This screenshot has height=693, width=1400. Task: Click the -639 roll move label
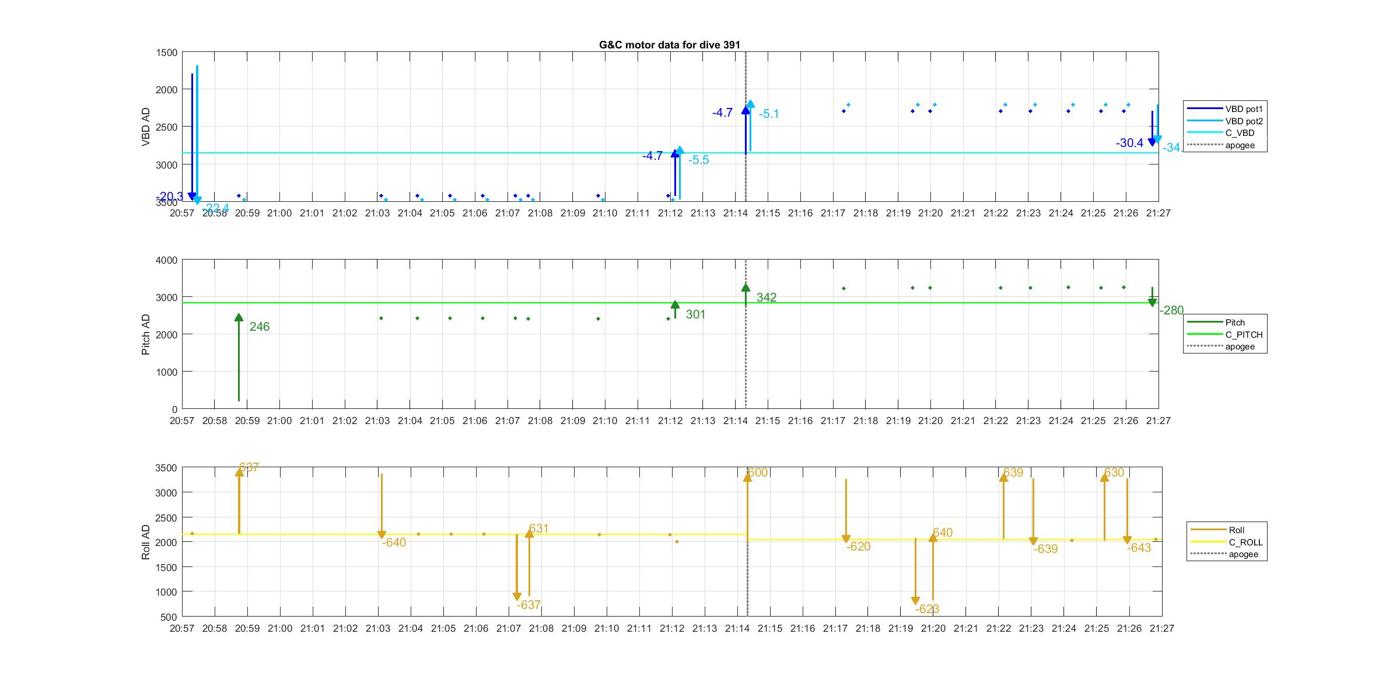(x=1045, y=549)
